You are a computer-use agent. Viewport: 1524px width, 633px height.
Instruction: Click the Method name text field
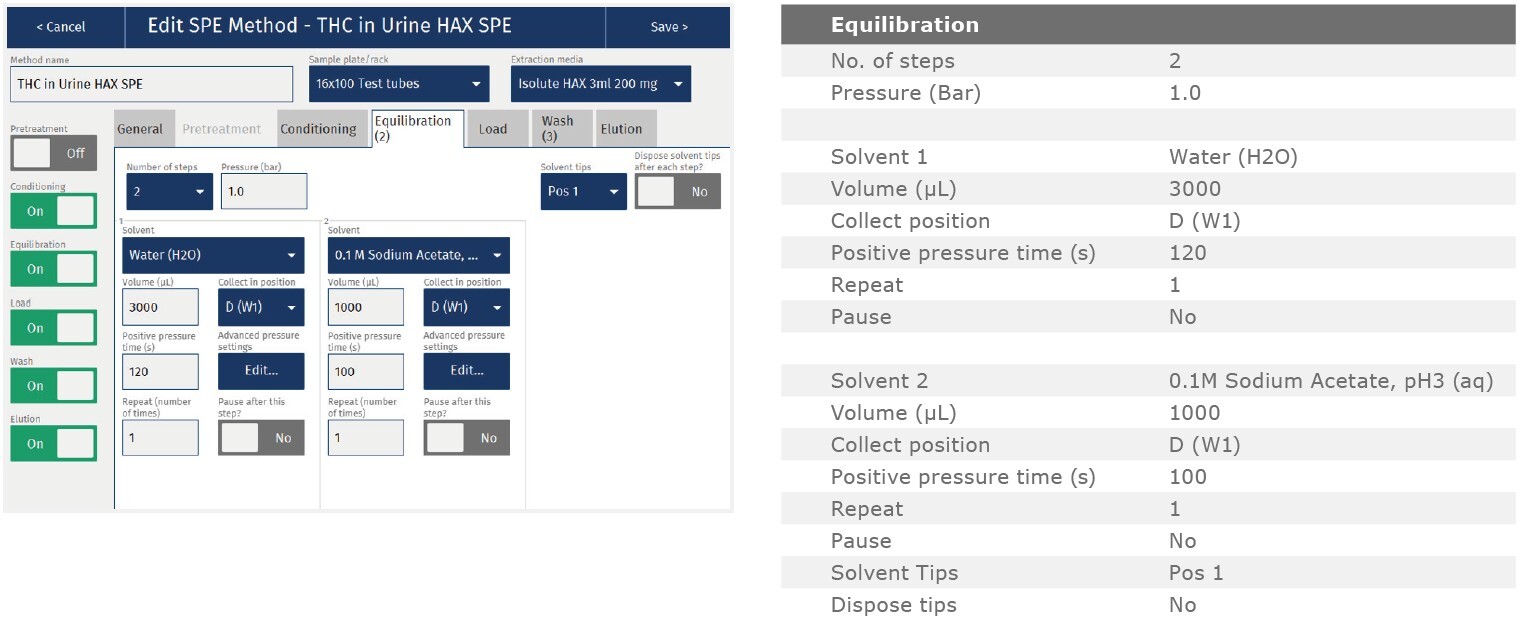[152, 84]
